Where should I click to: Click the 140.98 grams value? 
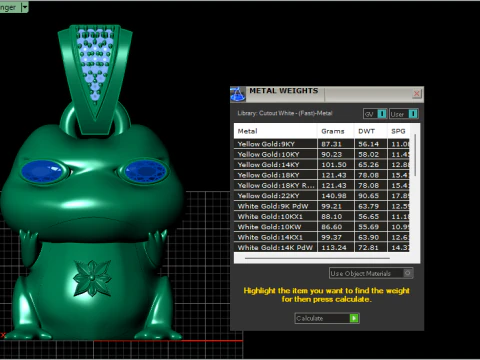334,196
